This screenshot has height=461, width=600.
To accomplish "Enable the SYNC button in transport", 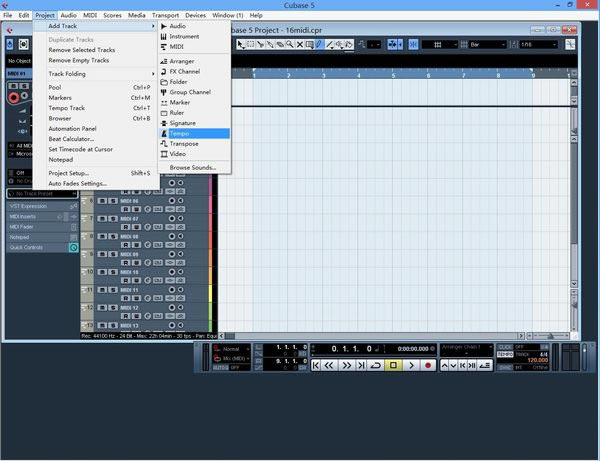I will [x=505, y=367].
